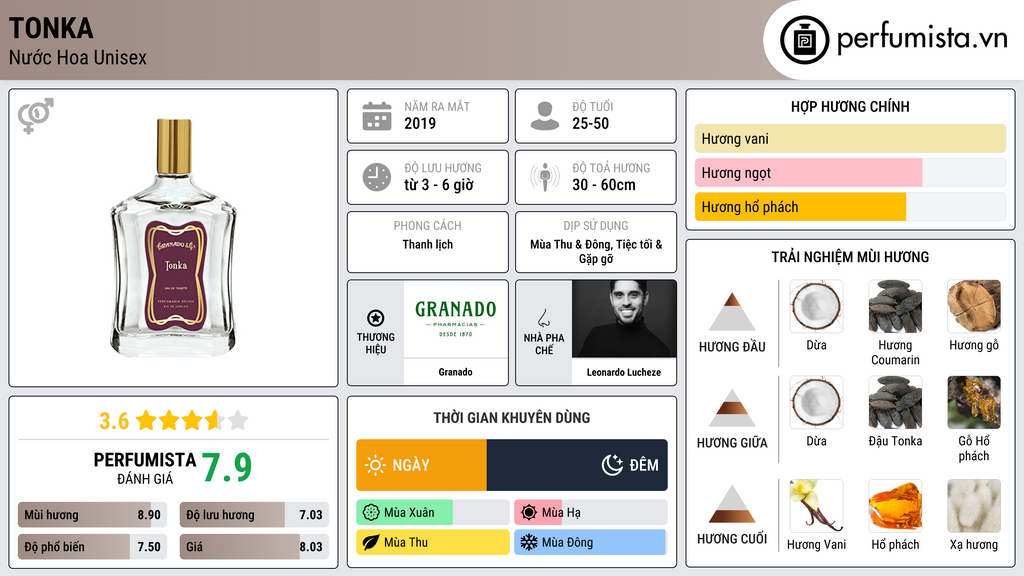Click the orange Ngày time segment

[421, 465]
